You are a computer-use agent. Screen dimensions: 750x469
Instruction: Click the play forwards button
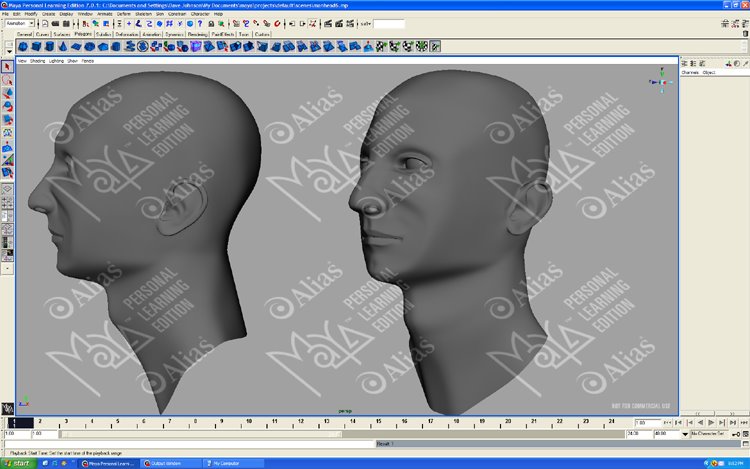711,423
